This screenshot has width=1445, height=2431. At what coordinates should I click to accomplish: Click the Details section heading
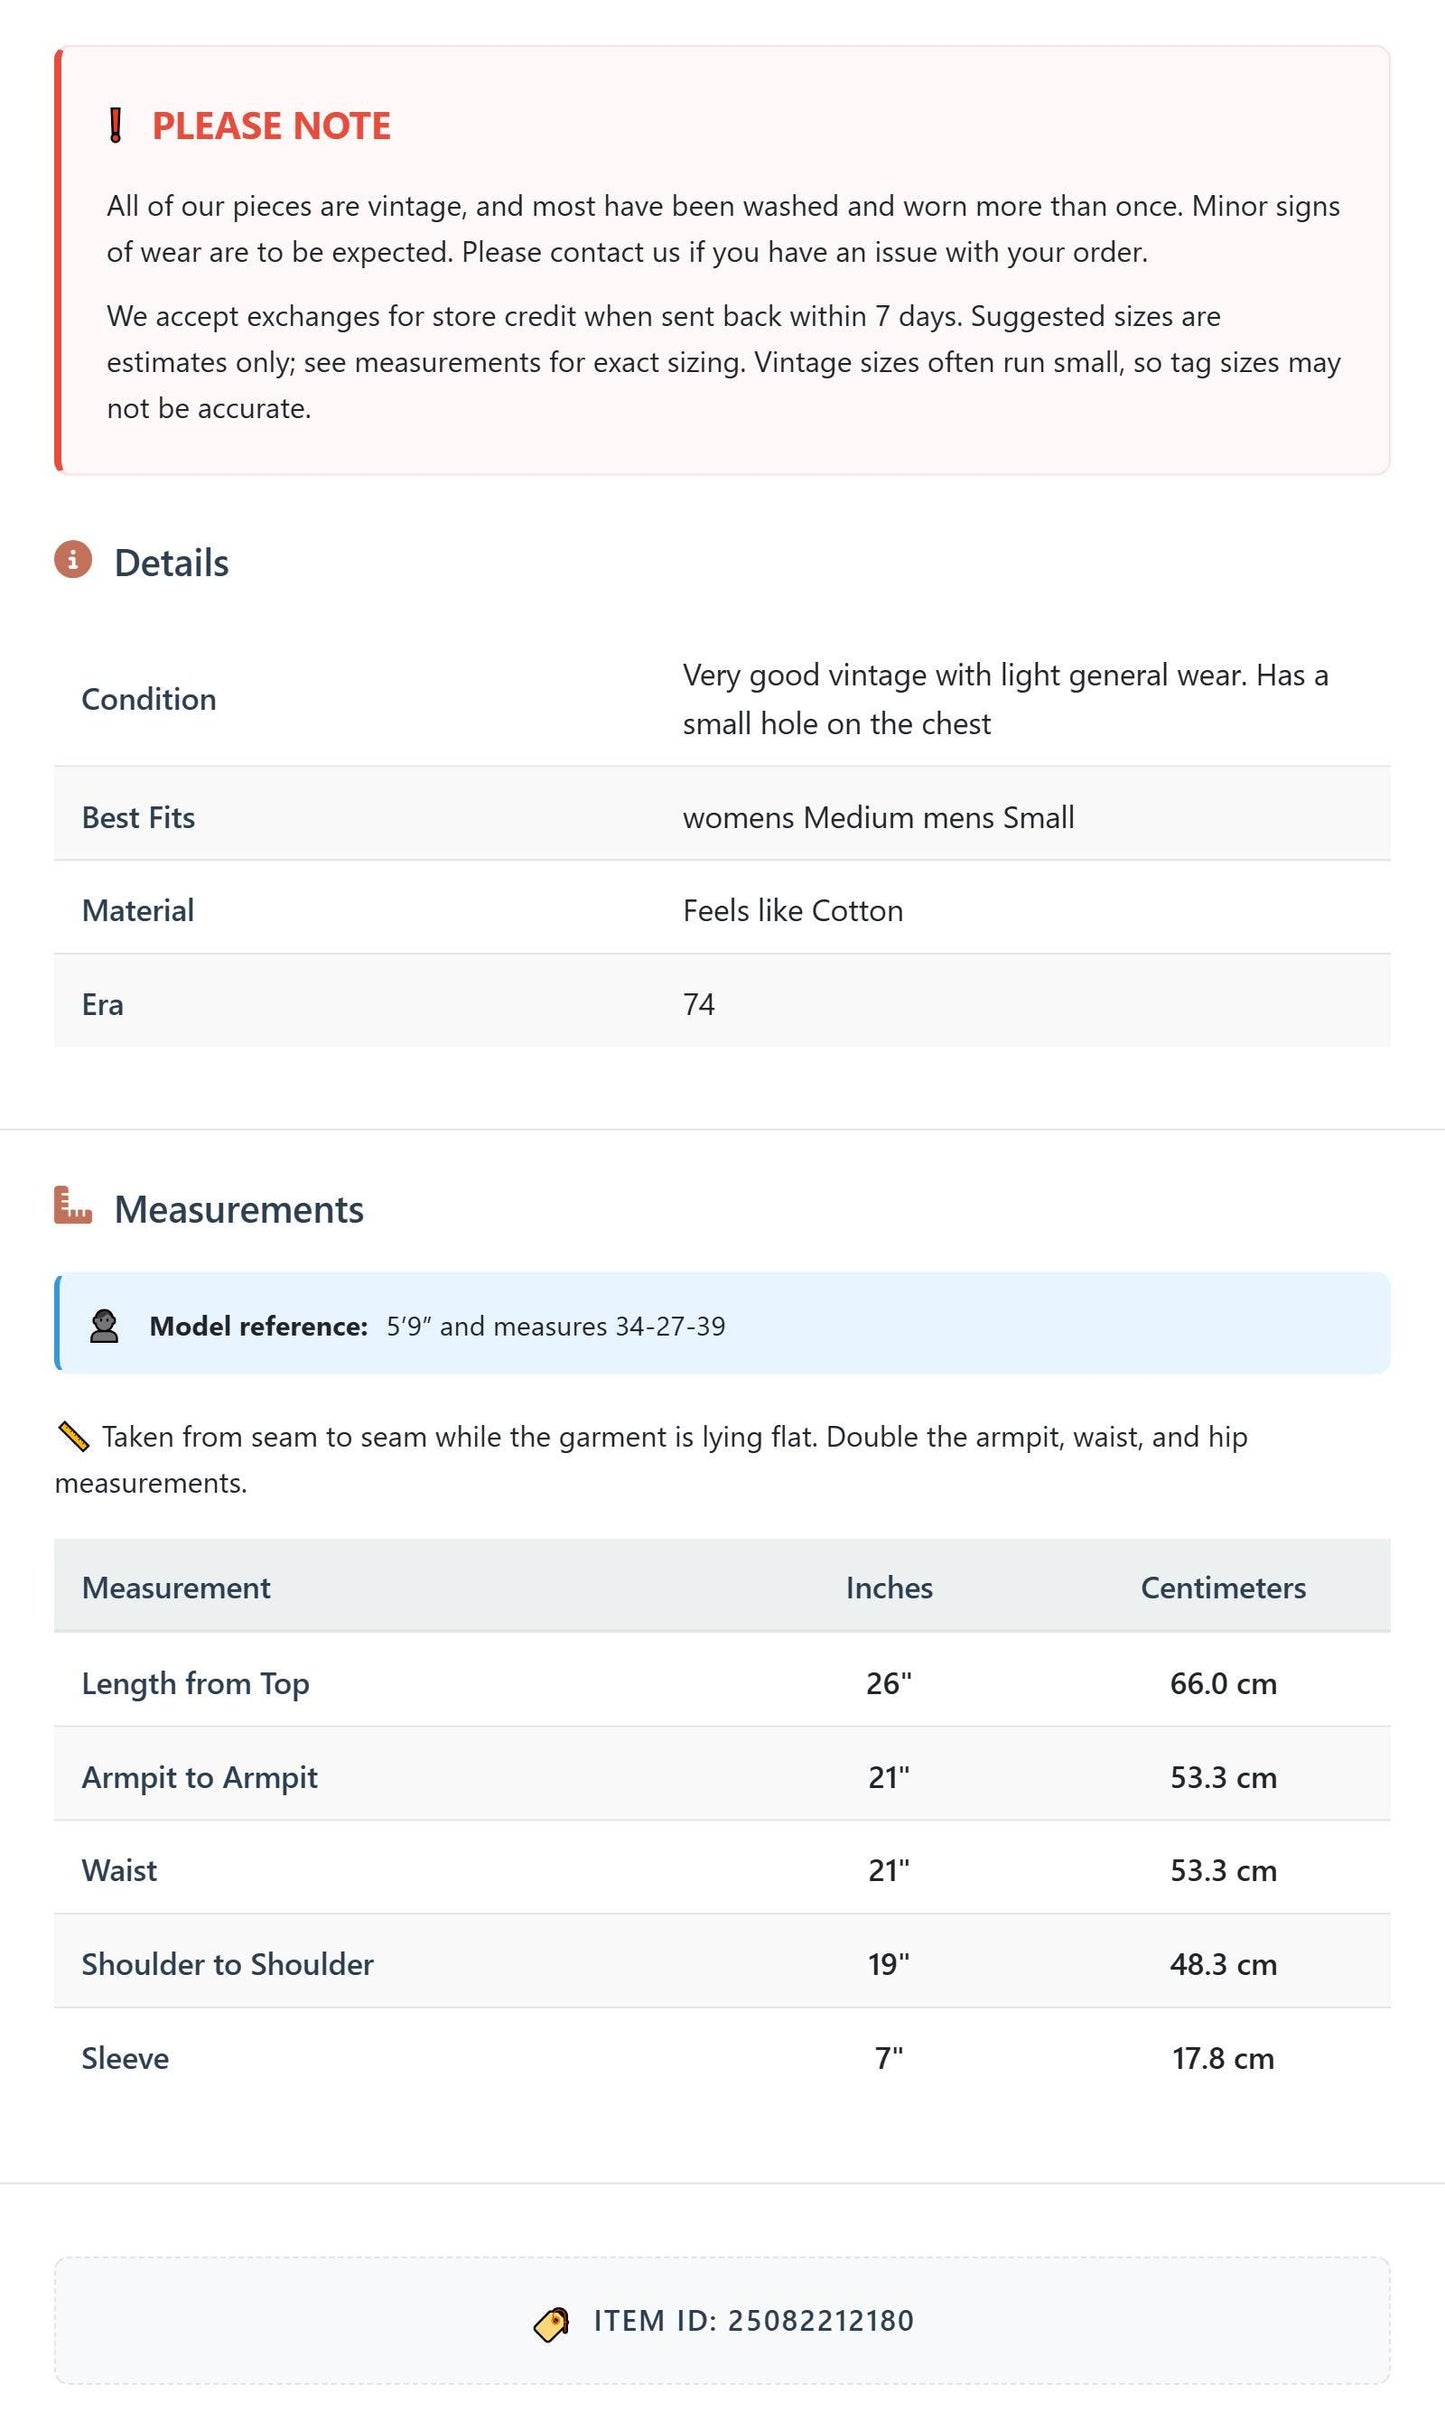coord(171,563)
